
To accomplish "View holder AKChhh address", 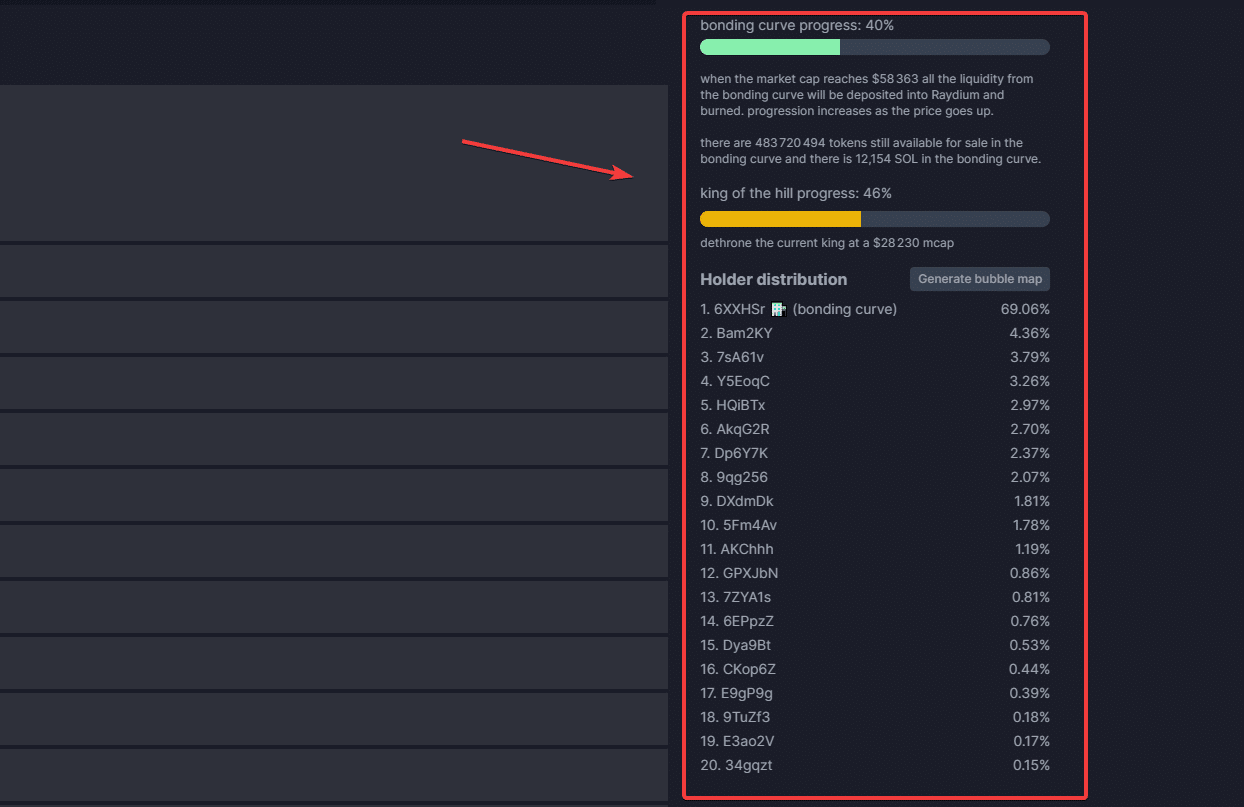I will click(x=746, y=549).
